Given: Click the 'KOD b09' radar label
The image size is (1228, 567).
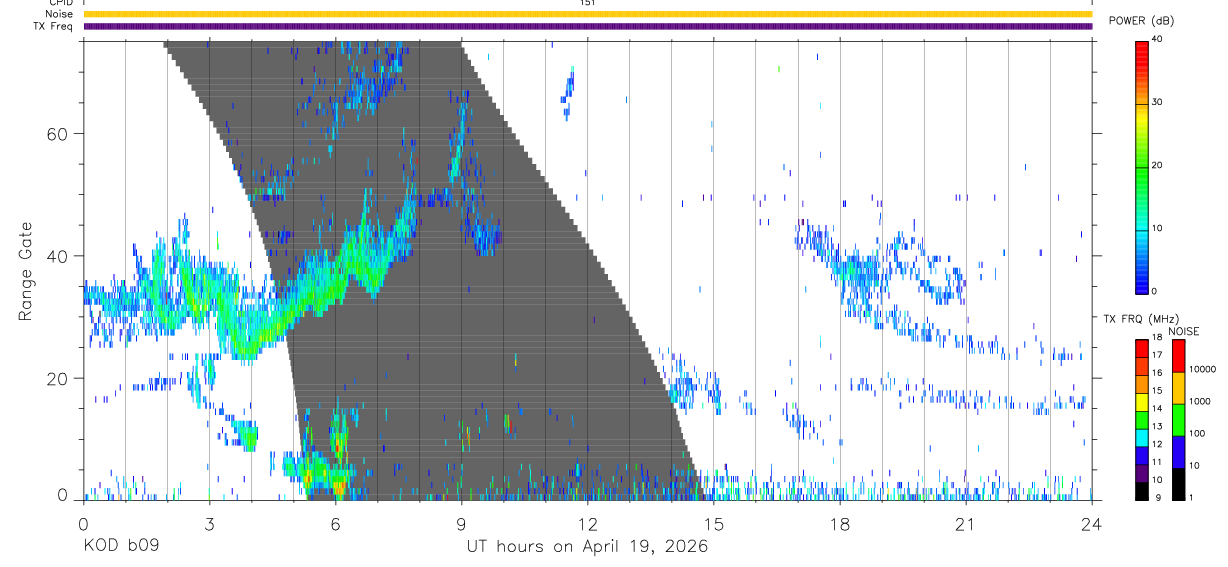Looking at the screenshot, I should (120, 547).
